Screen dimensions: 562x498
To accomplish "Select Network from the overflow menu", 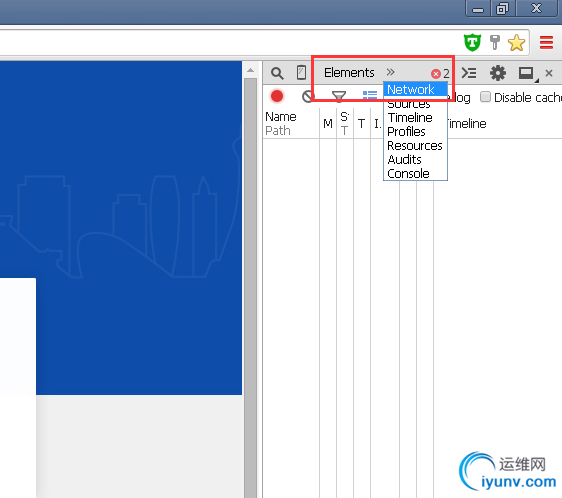I will click(x=415, y=89).
